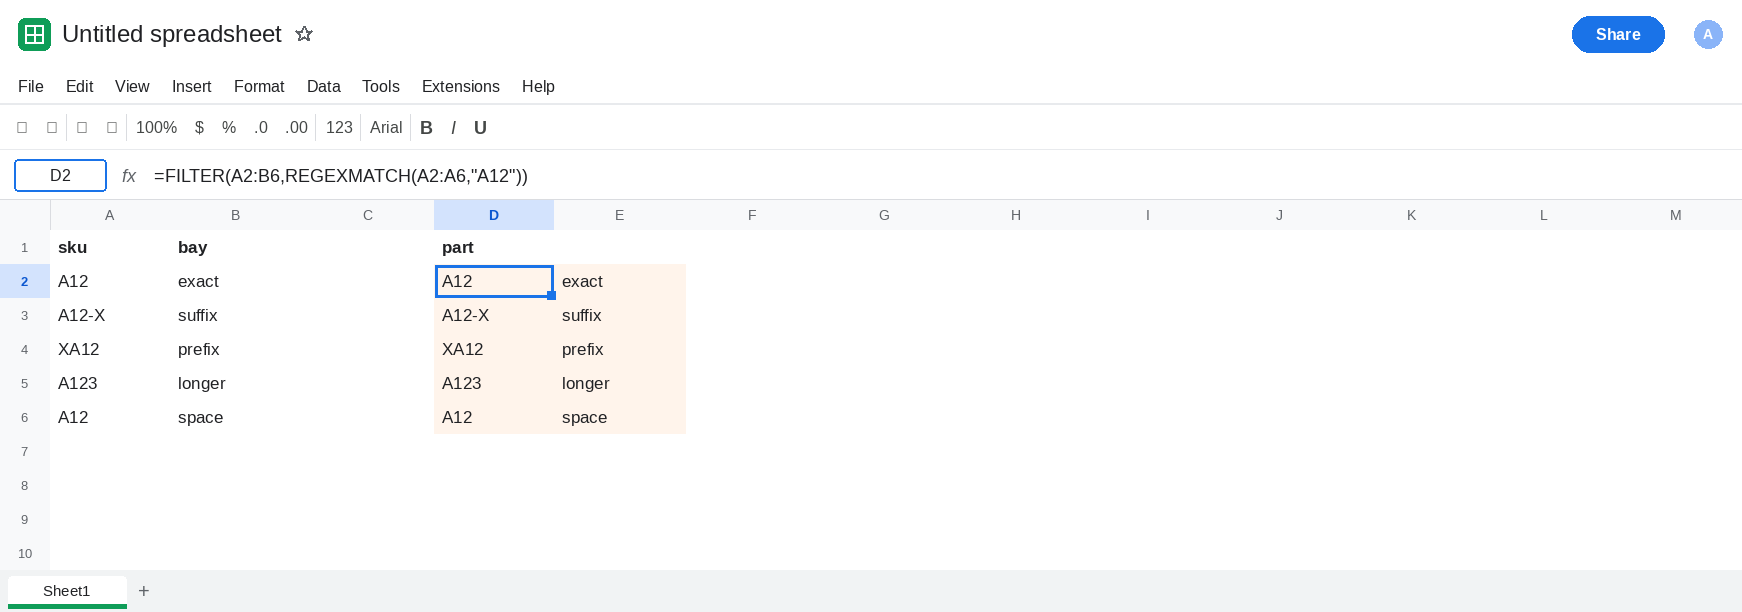Click cell 'A12-X' in column D
1742x612 pixels.
[494, 315]
